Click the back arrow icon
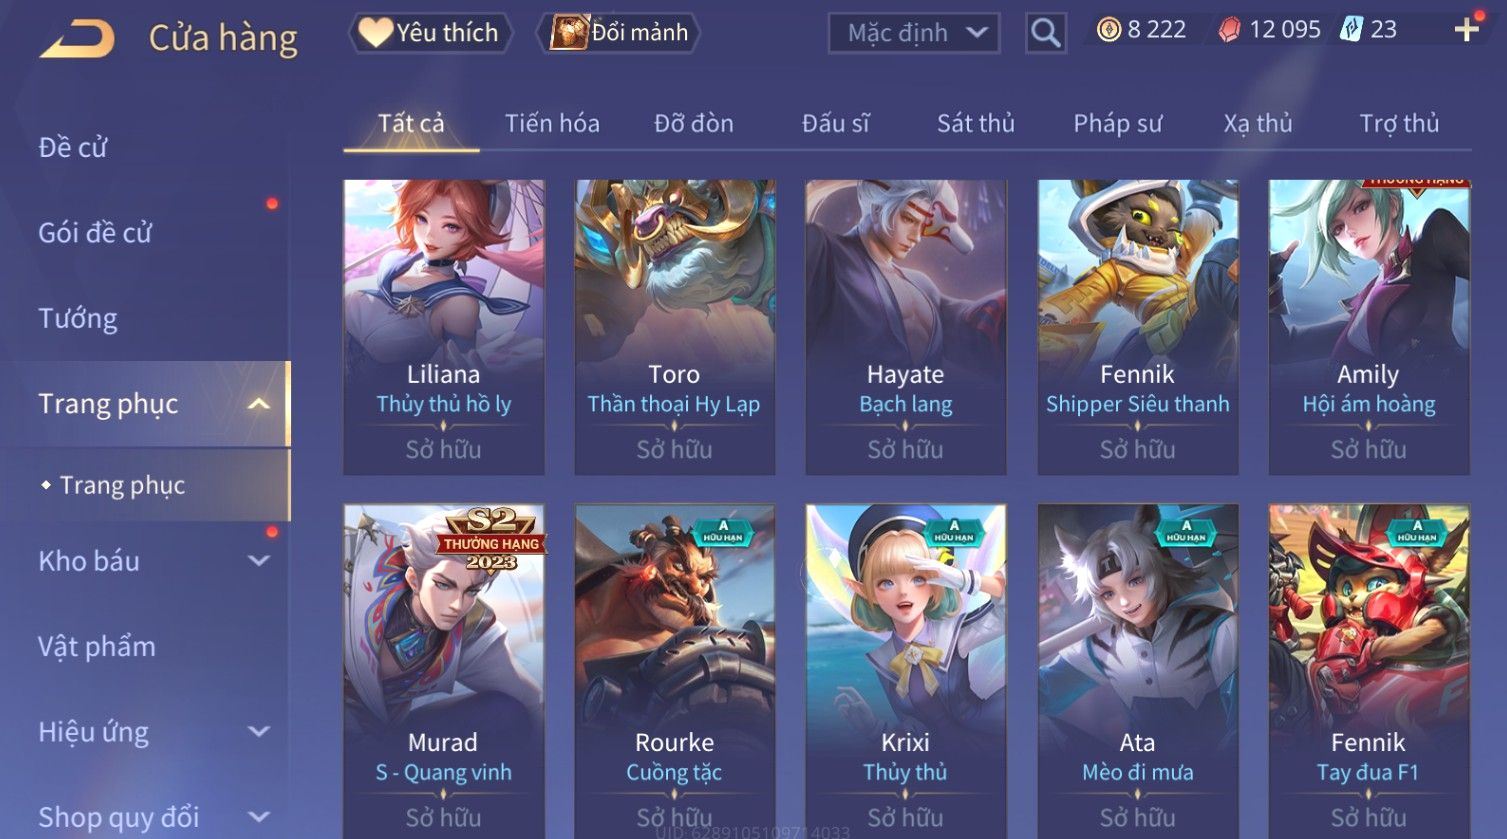The height and width of the screenshot is (839, 1507). pyautogui.click(x=77, y=39)
